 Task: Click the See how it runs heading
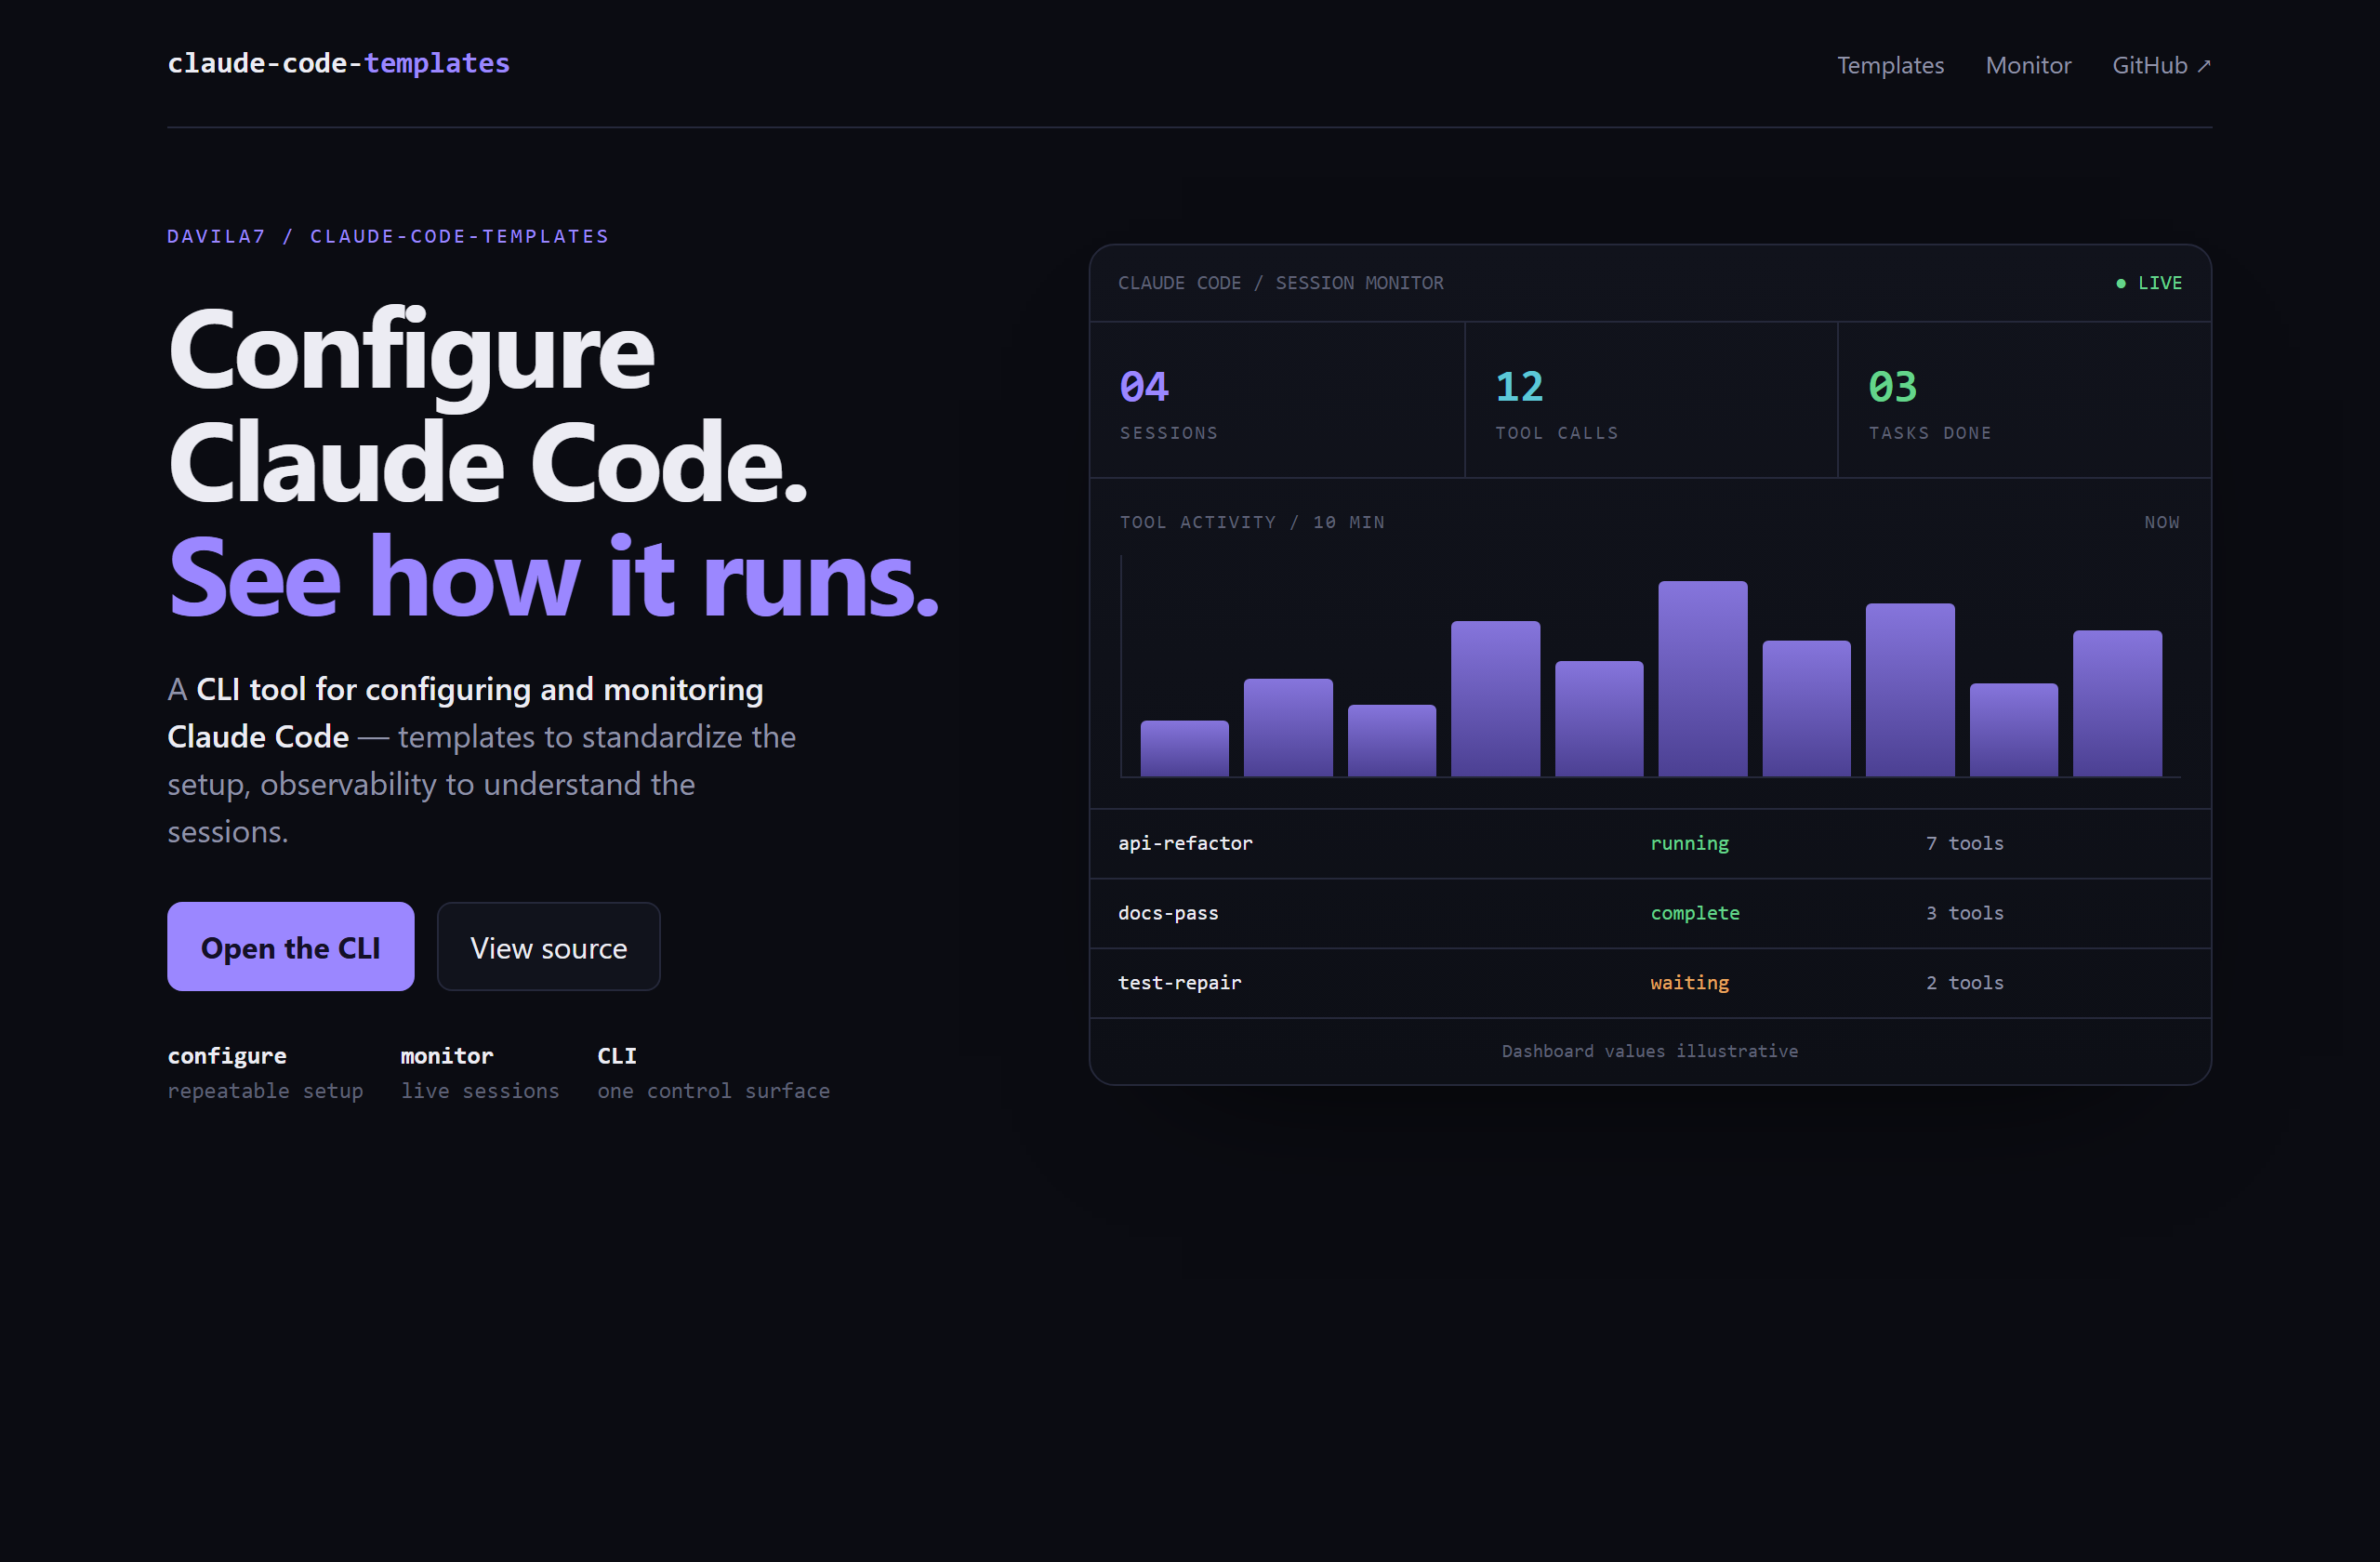point(553,577)
